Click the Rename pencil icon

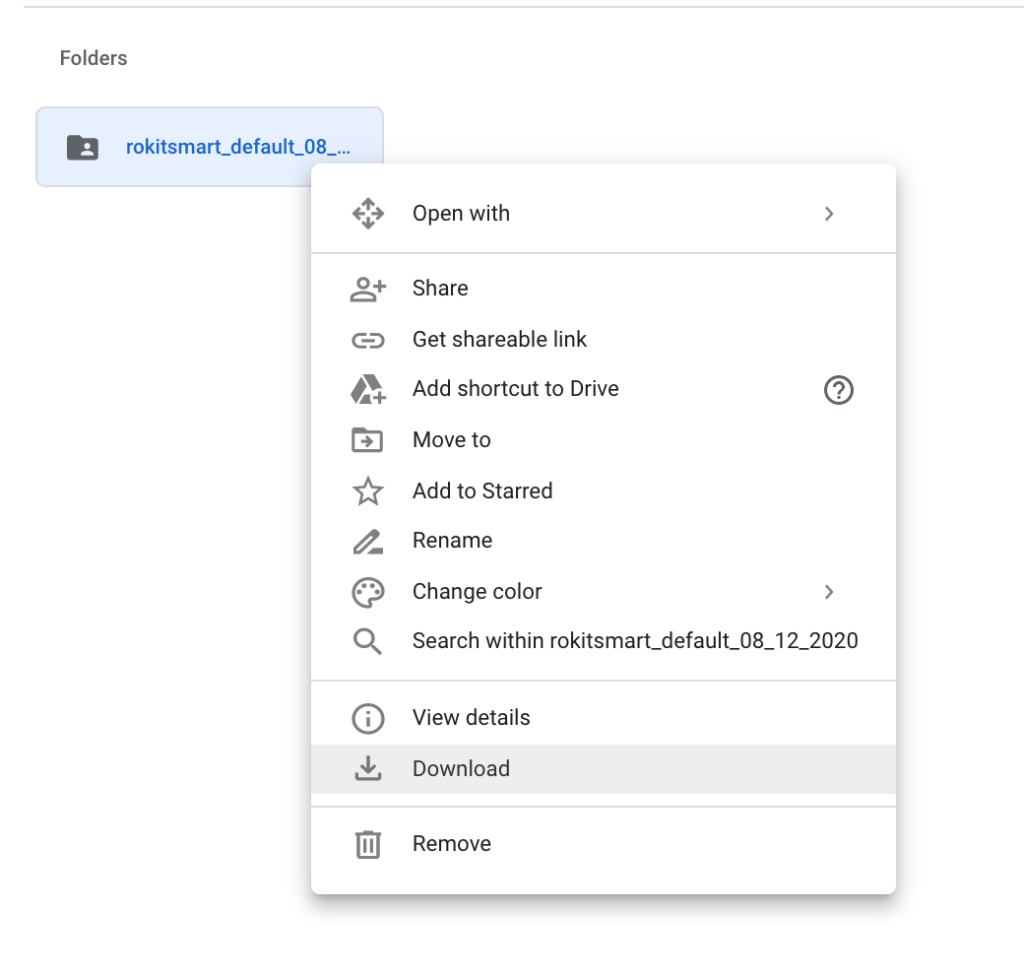pyautogui.click(x=368, y=542)
